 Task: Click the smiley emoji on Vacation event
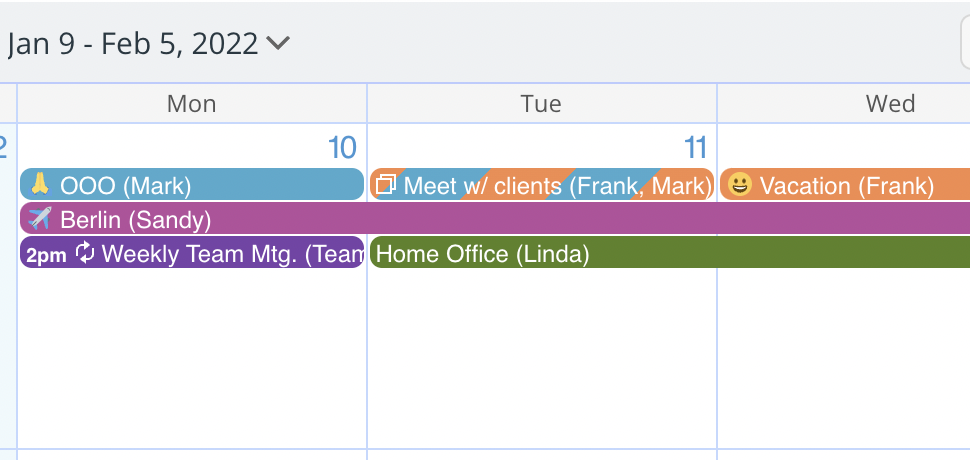coord(739,184)
